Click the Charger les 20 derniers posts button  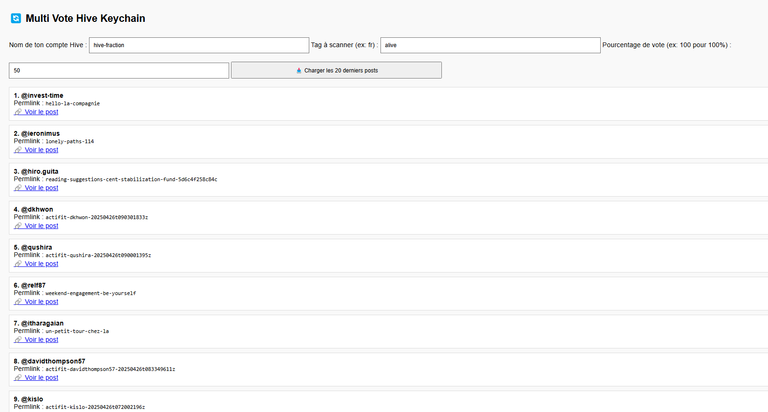click(336, 70)
